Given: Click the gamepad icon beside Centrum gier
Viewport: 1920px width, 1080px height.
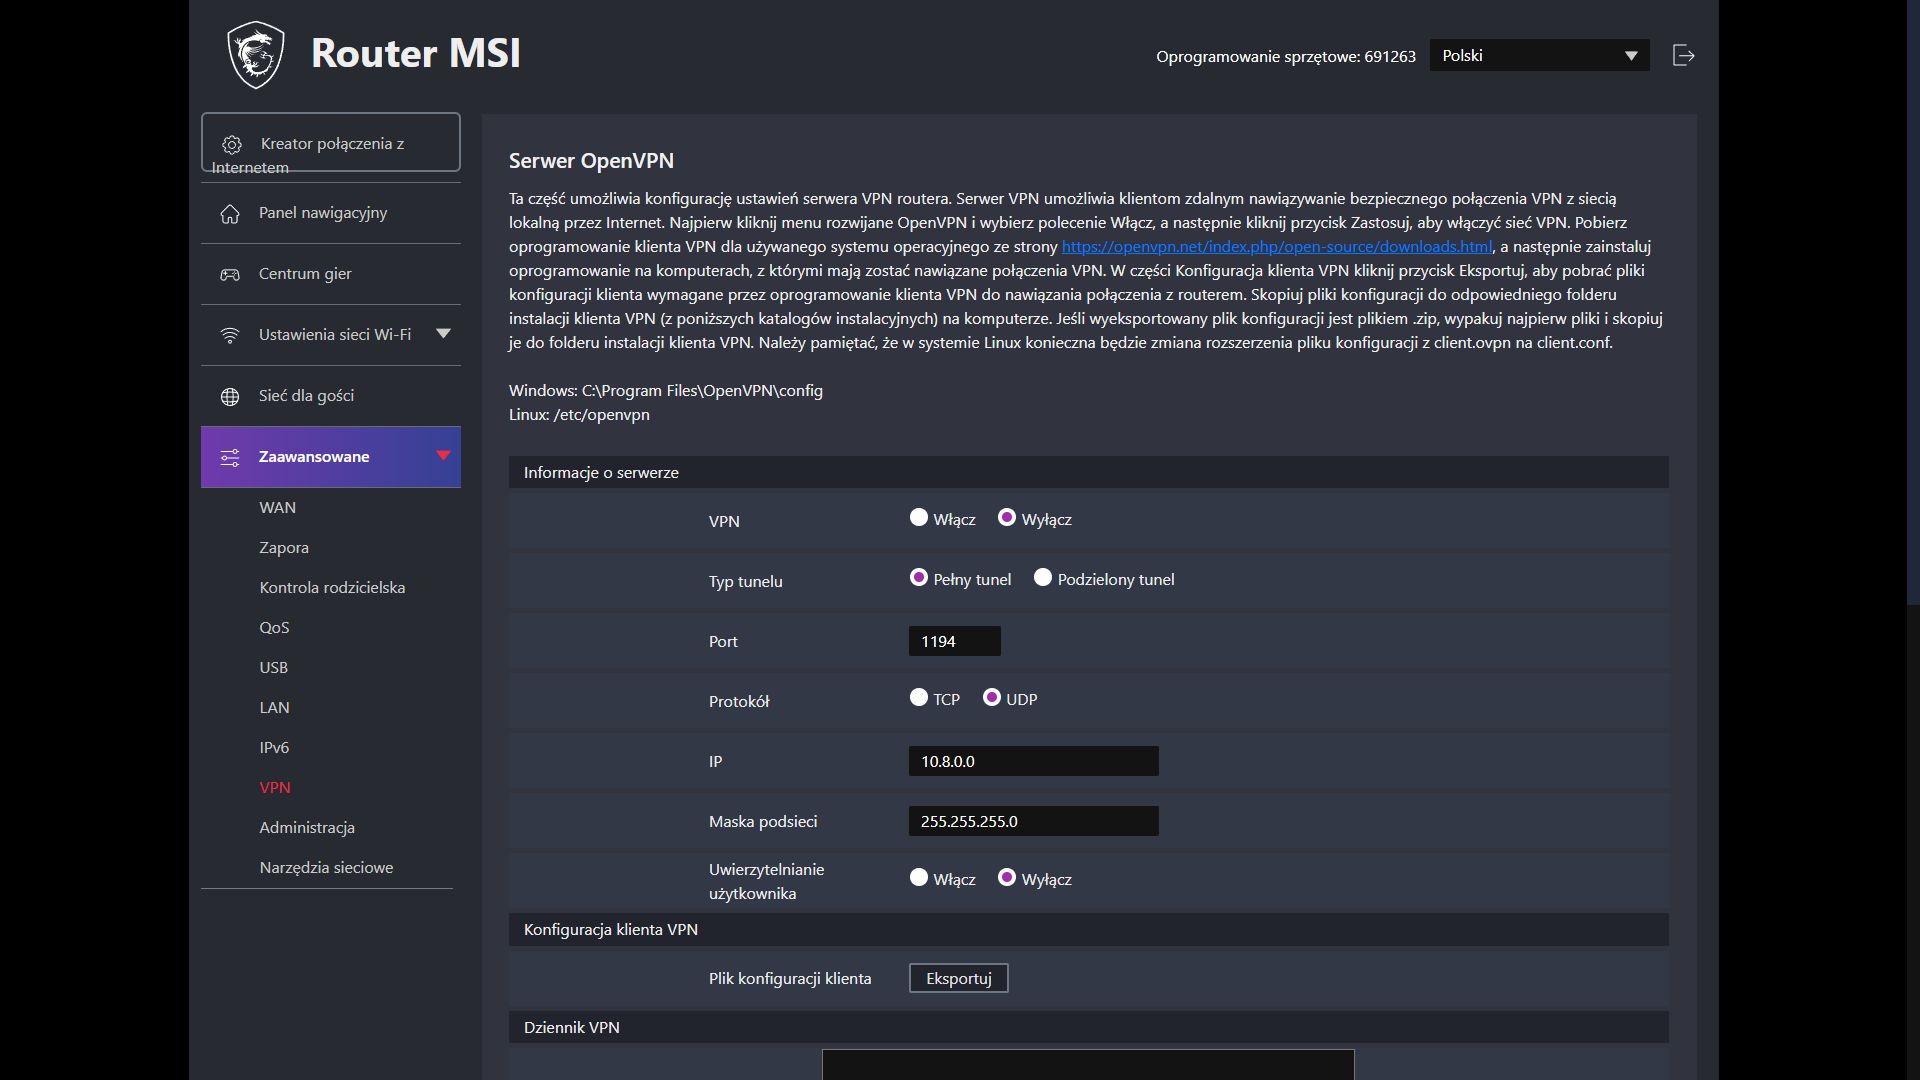Looking at the screenshot, I should coord(230,275).
